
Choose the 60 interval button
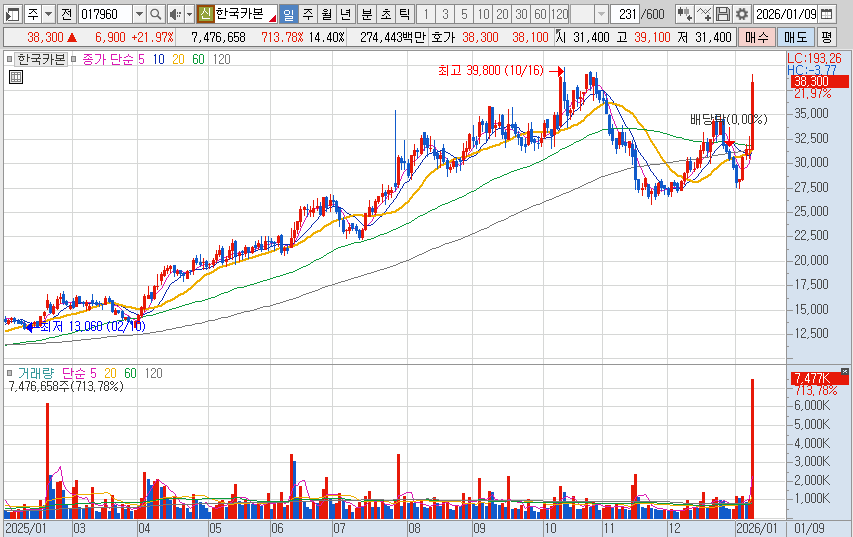click(x=540, y=14)
